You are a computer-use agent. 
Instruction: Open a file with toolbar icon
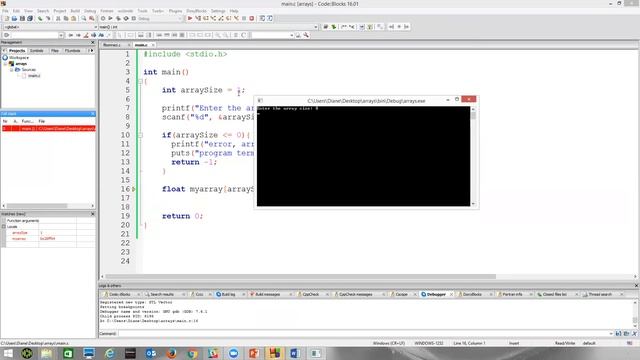[14, 18]
